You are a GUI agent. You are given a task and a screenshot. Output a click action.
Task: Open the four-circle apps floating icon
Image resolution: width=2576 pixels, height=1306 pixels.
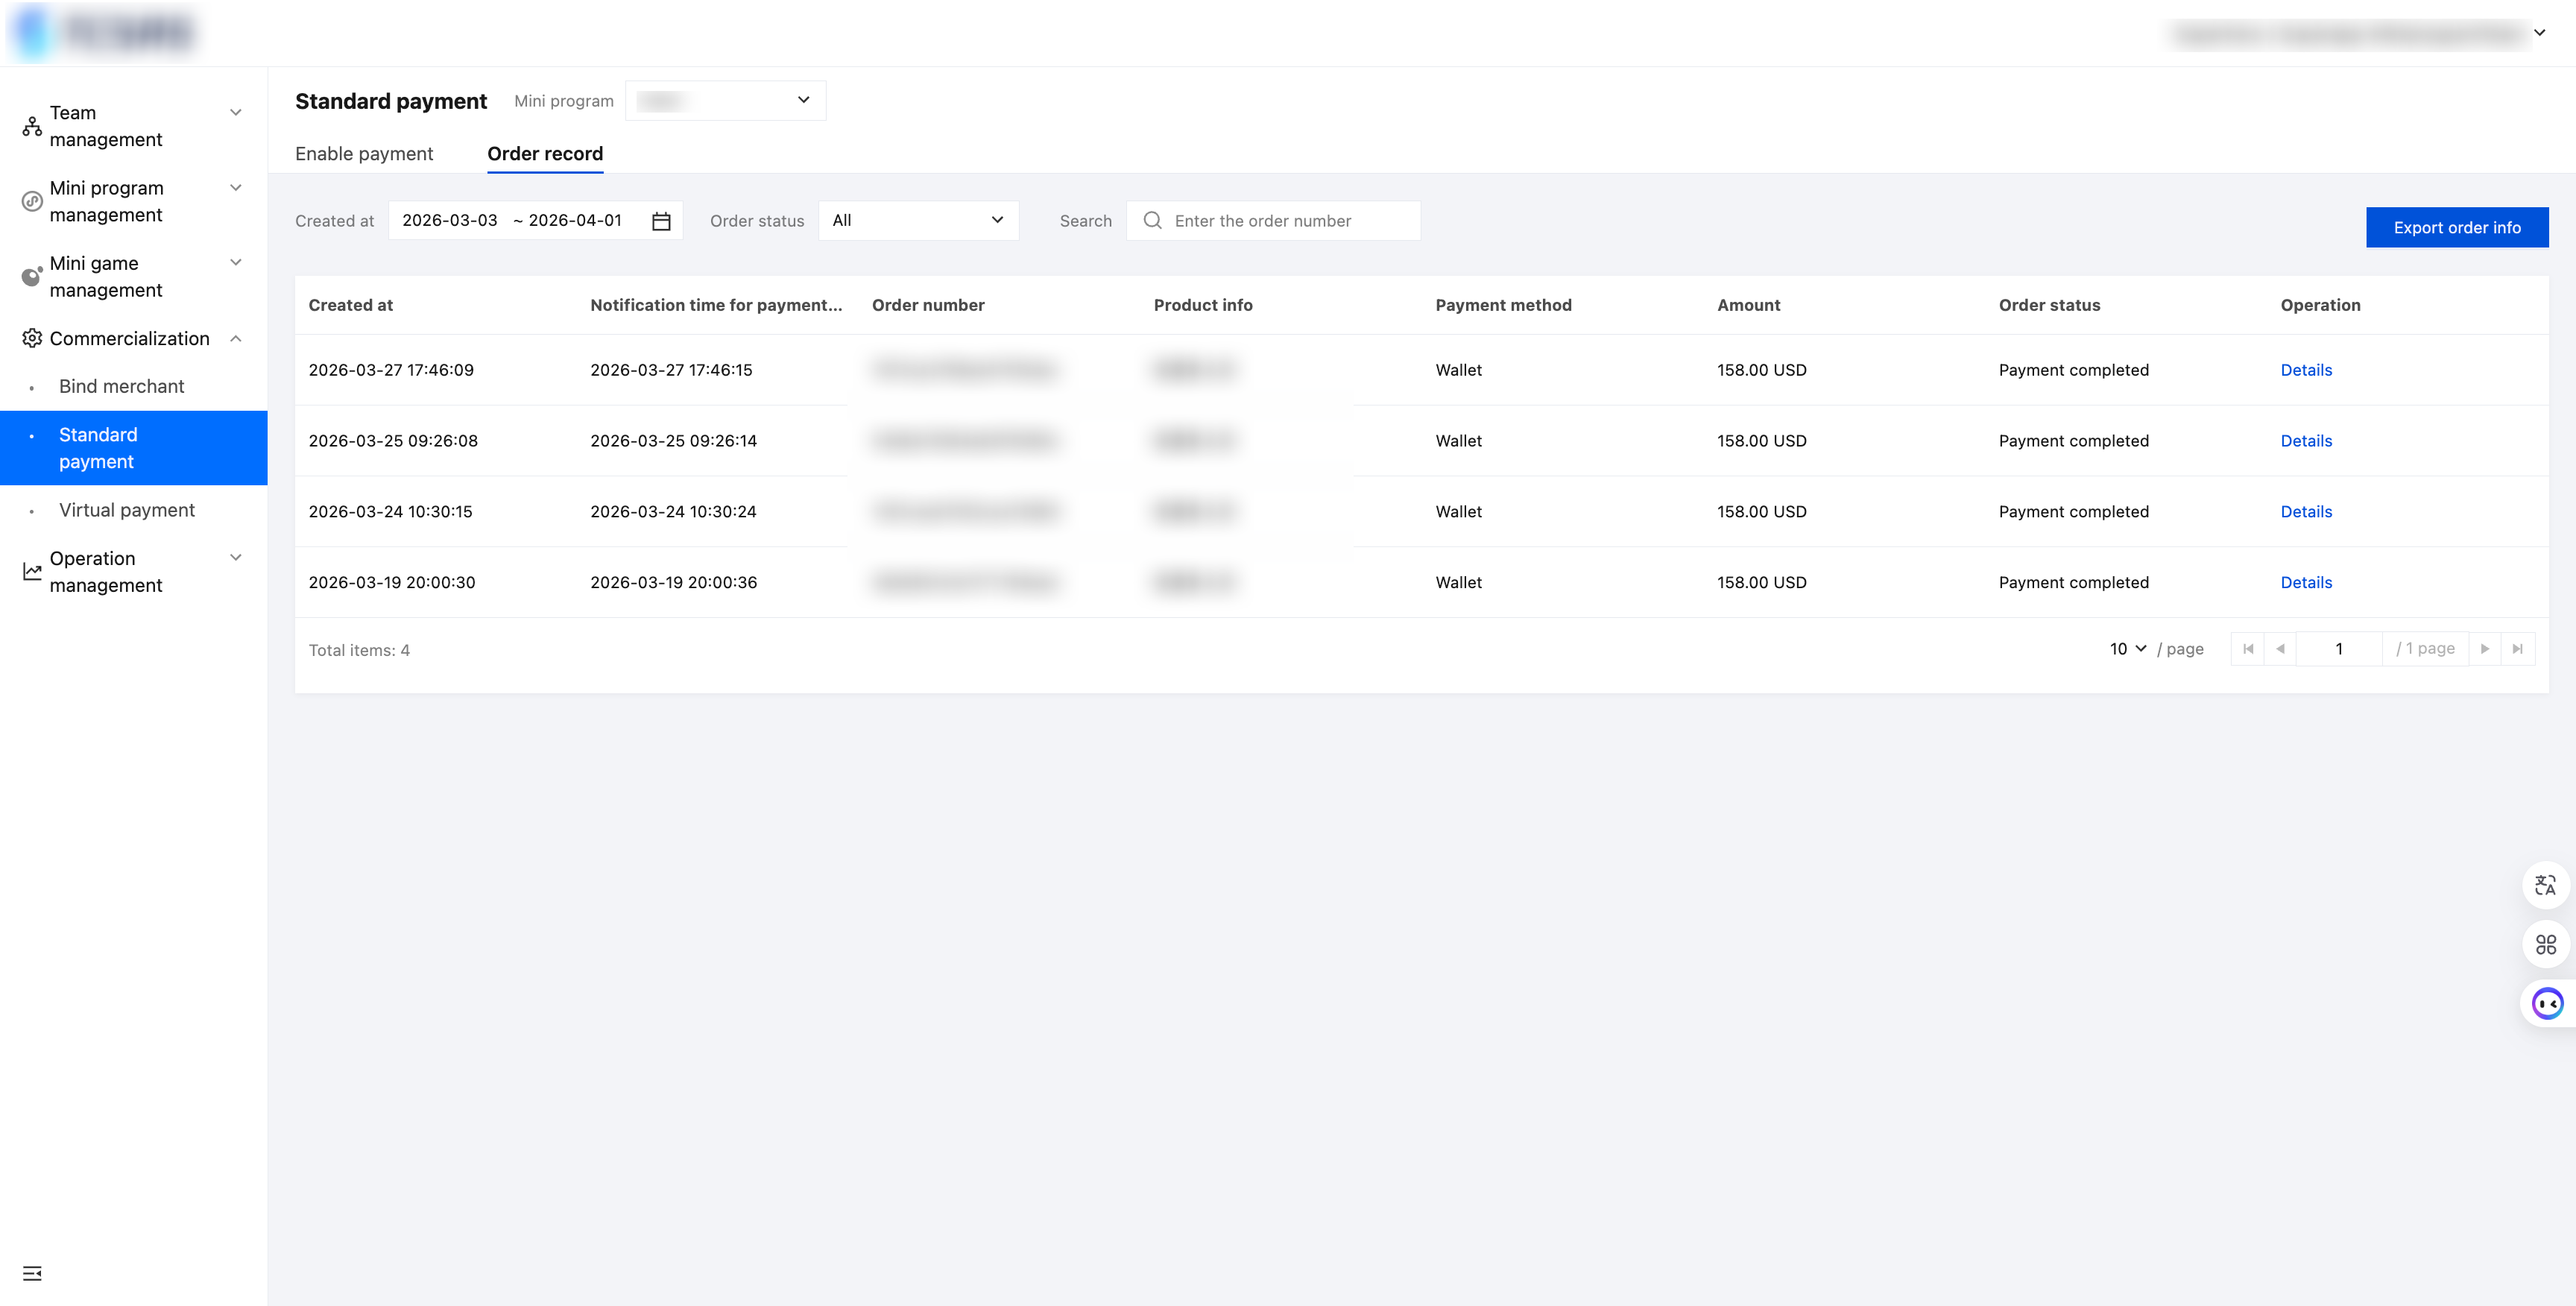click(2545, 944)
